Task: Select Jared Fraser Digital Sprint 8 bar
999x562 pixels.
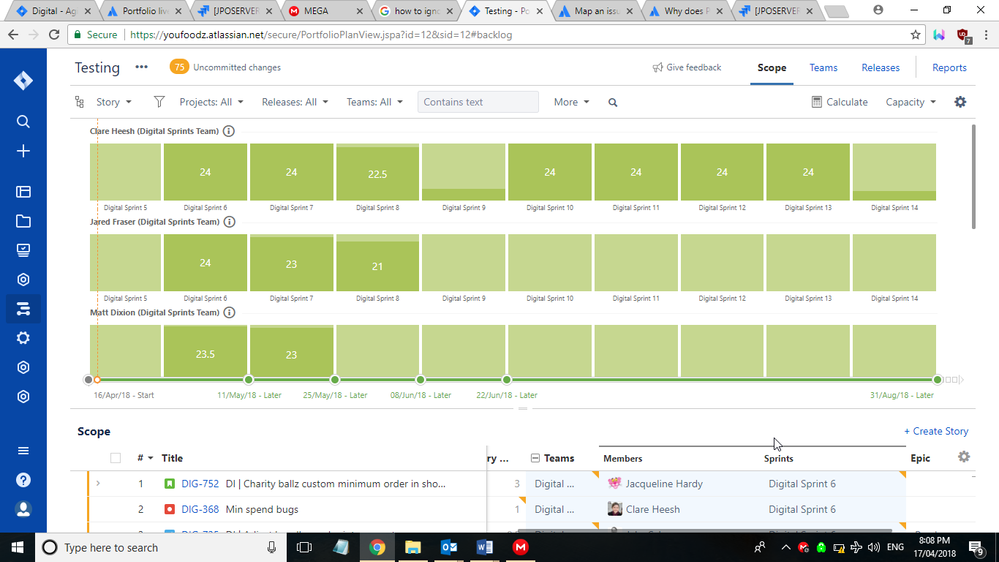Action: (378, 263)
